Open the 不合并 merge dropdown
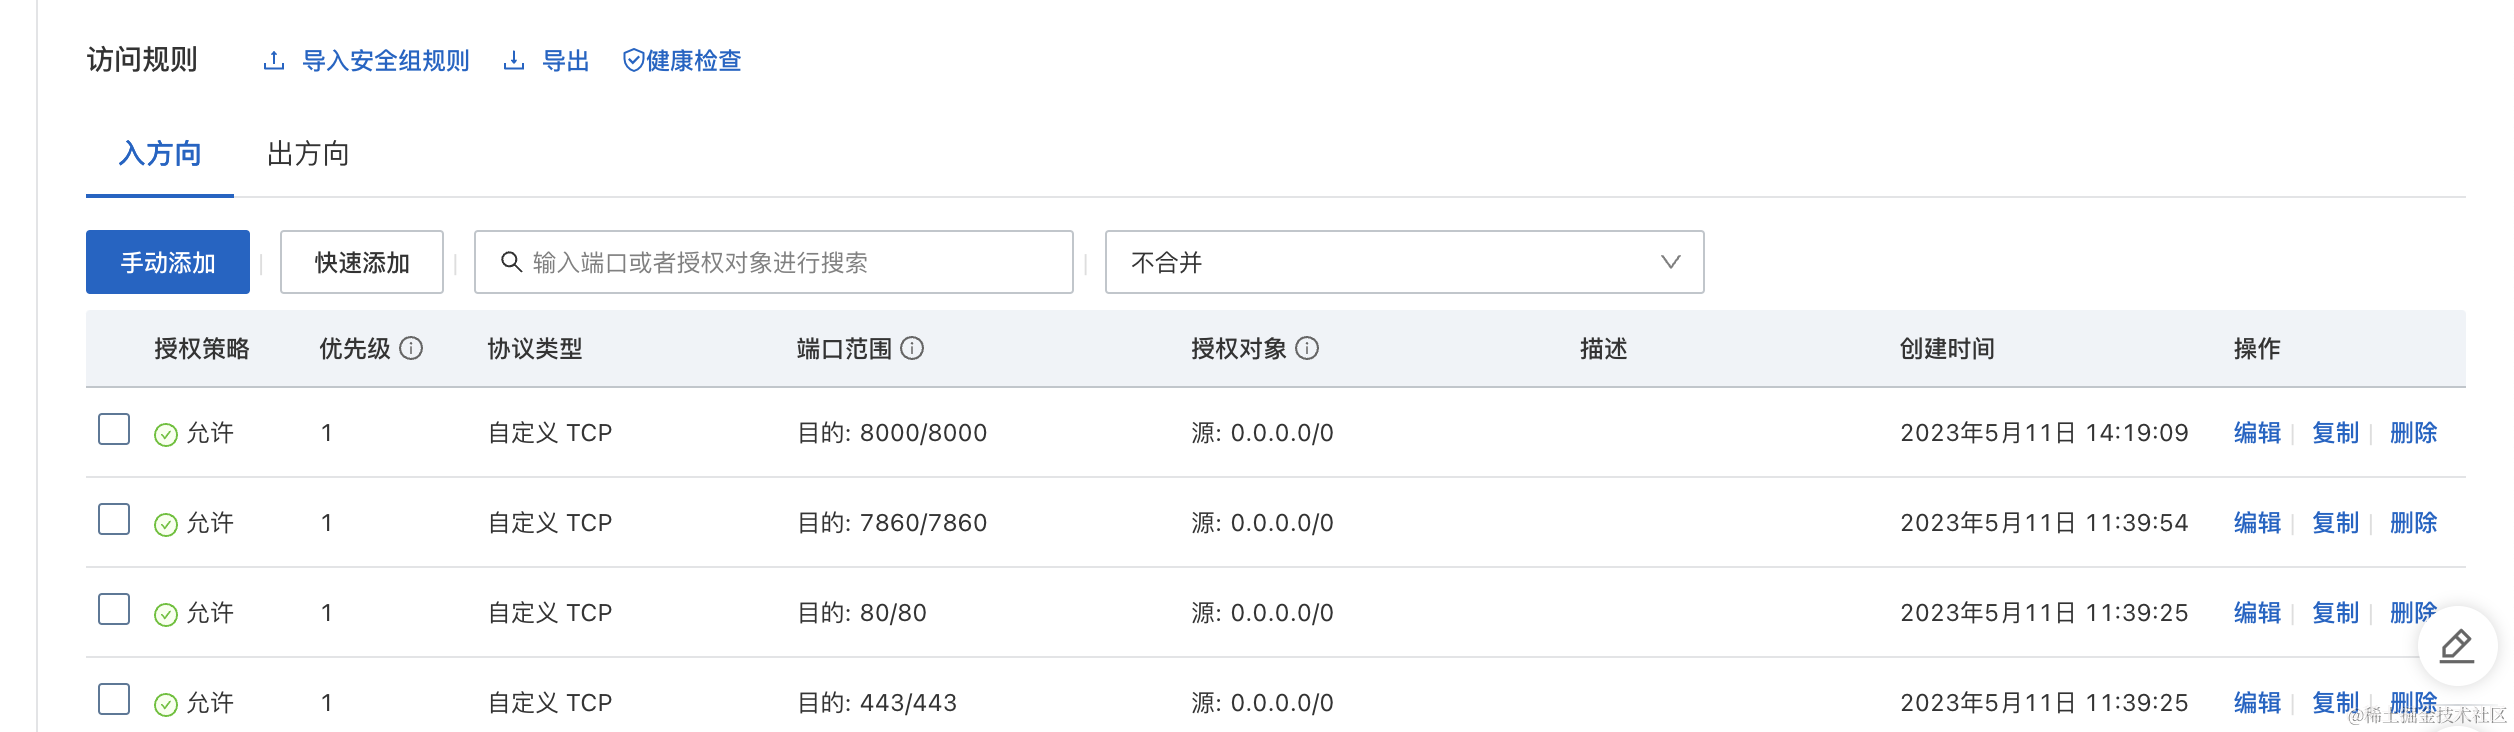Image resolution: width=2514 pixels, height=732 pixels. (x=1404, y=262)
